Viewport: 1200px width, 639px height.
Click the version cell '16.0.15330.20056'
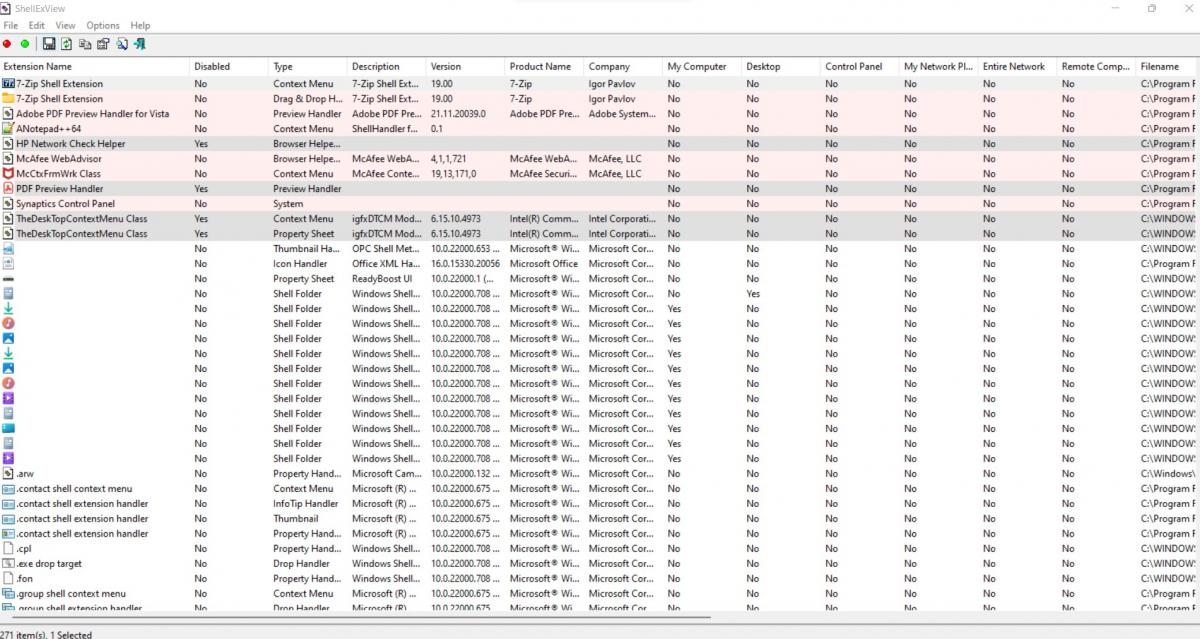[x=466, y=264]
